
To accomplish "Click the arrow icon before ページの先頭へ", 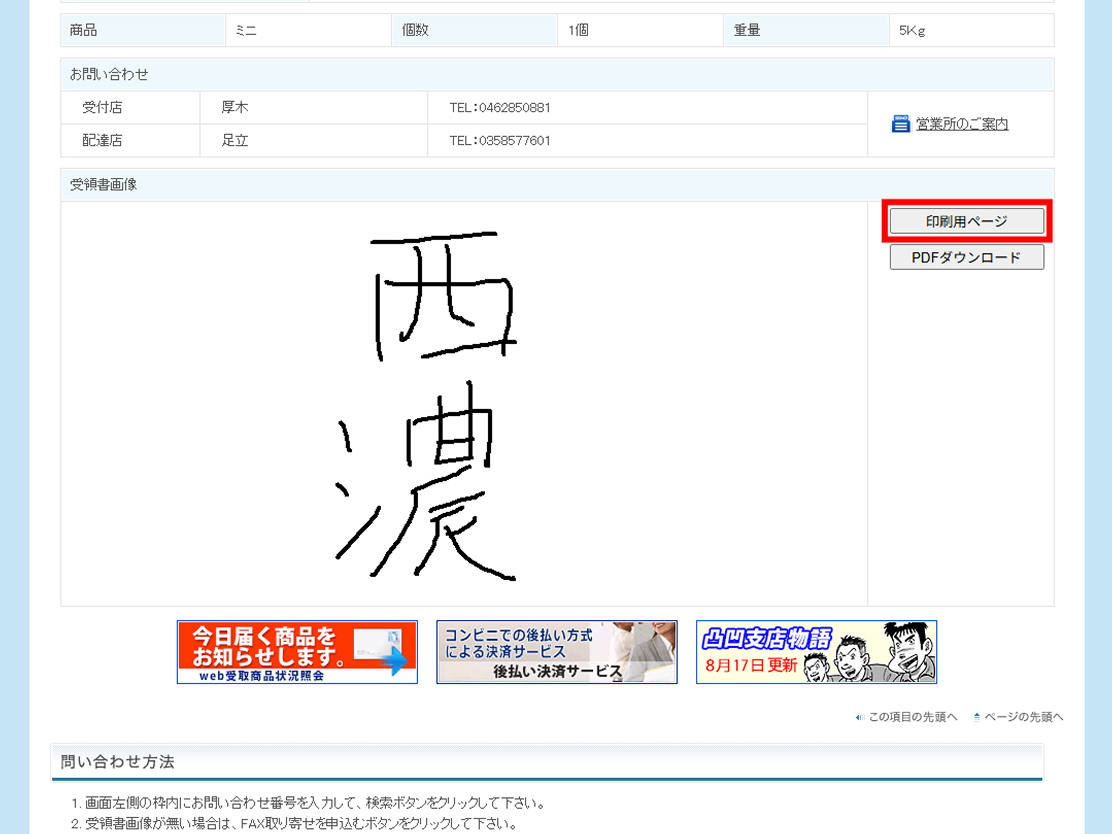I will click(977, 717).
